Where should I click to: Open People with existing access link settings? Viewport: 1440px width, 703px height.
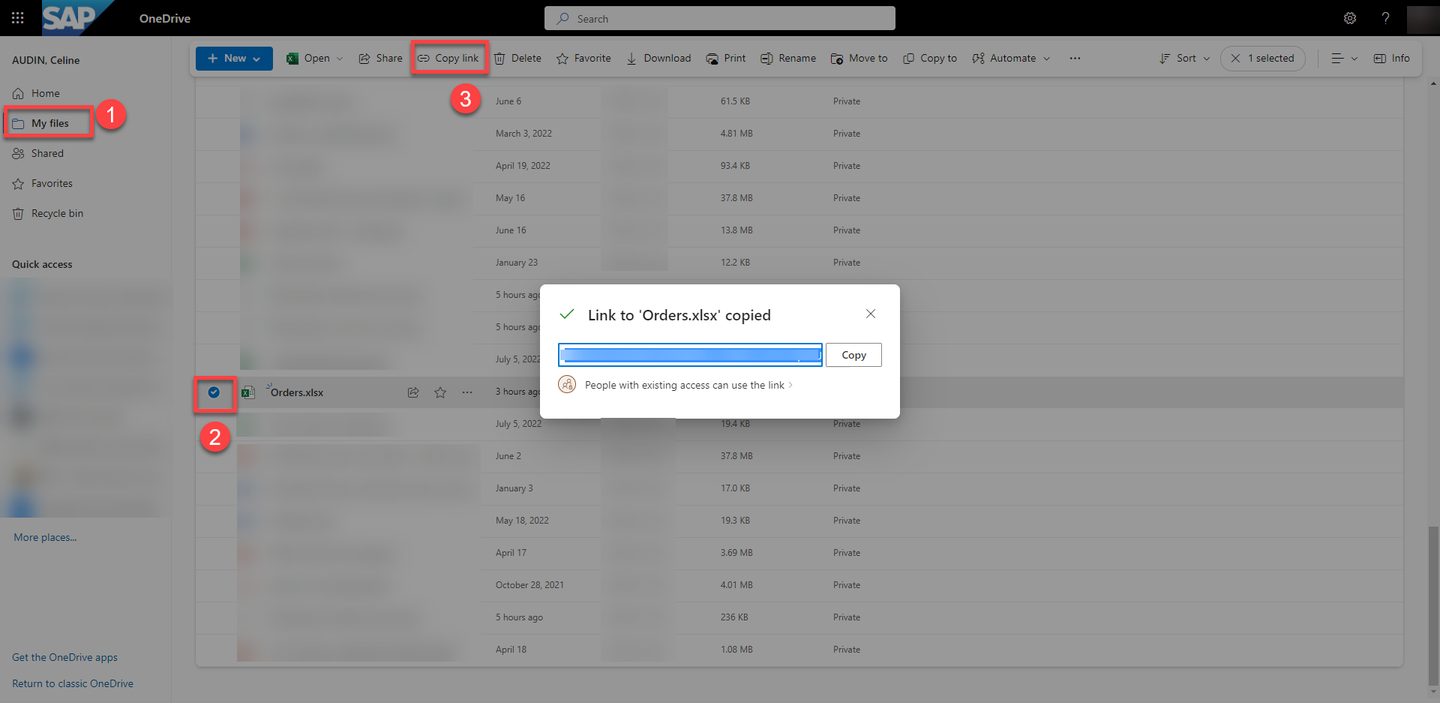[x=688, y=385]
